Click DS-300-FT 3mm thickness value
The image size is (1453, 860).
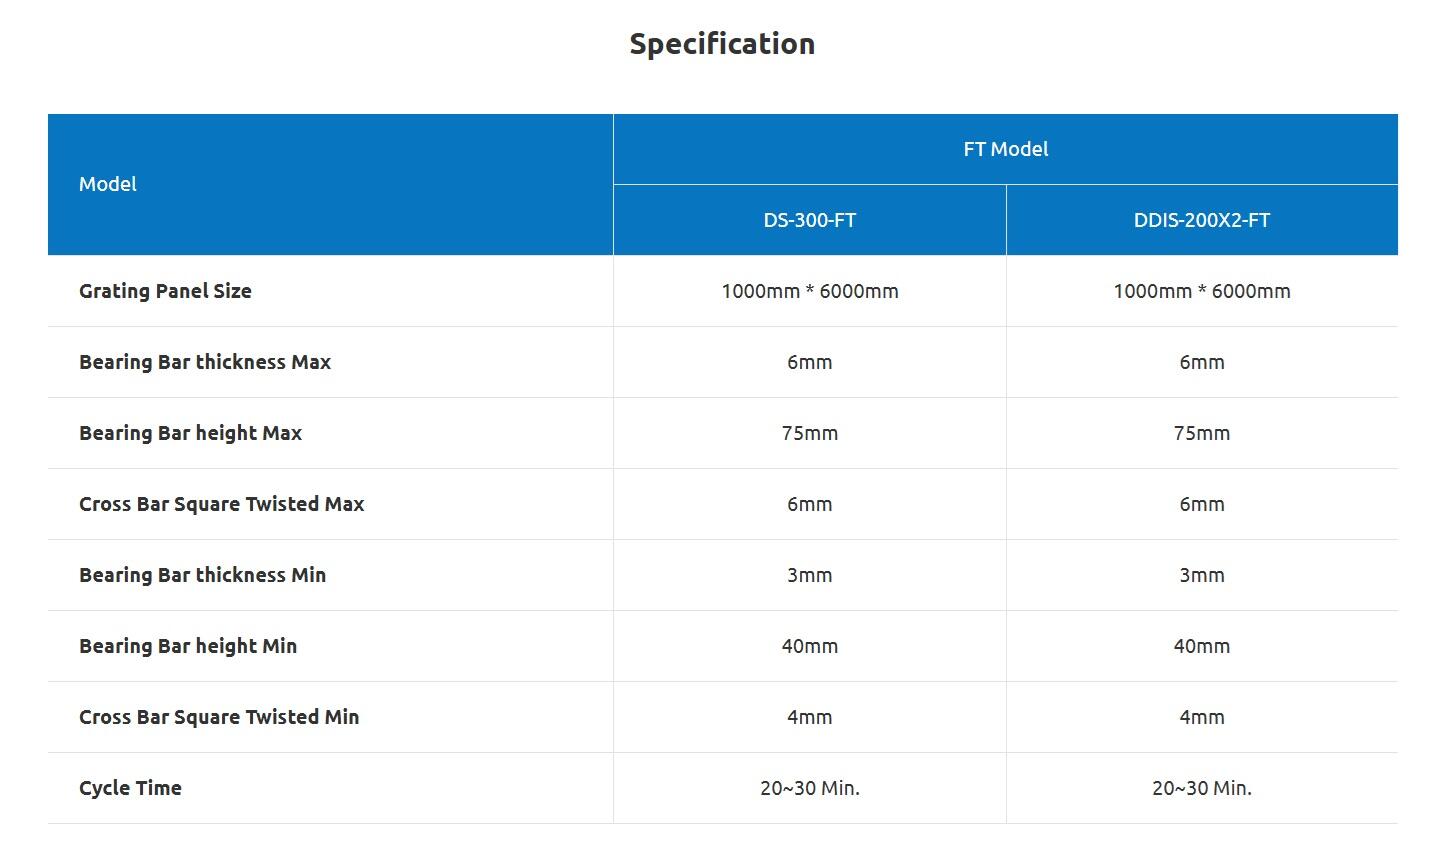pyautogui.click(x=809, y=575)
